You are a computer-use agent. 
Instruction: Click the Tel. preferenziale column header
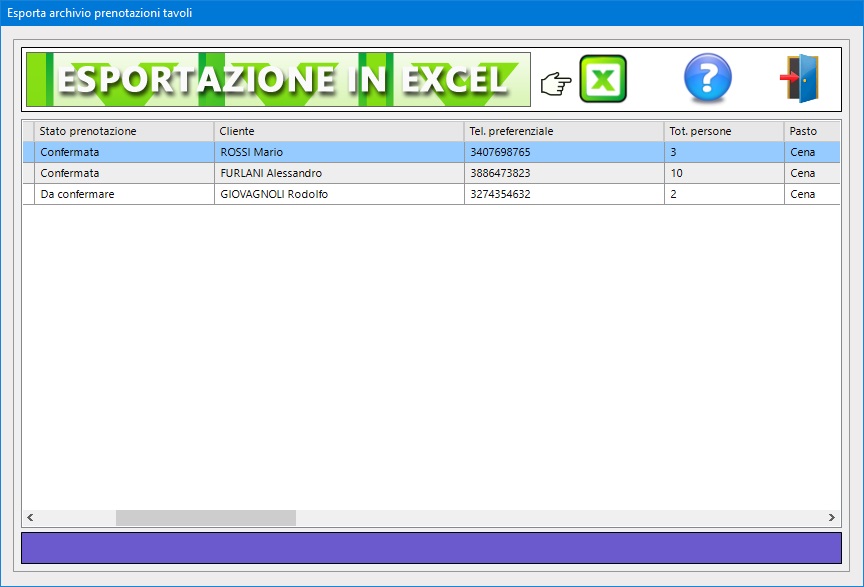tap(564, 131)
